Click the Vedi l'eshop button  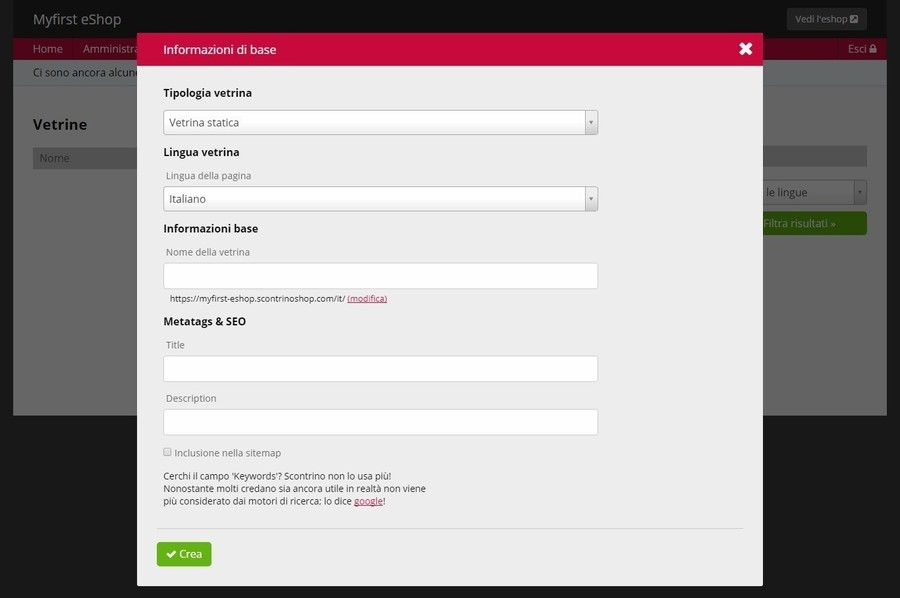pos(826,19)
